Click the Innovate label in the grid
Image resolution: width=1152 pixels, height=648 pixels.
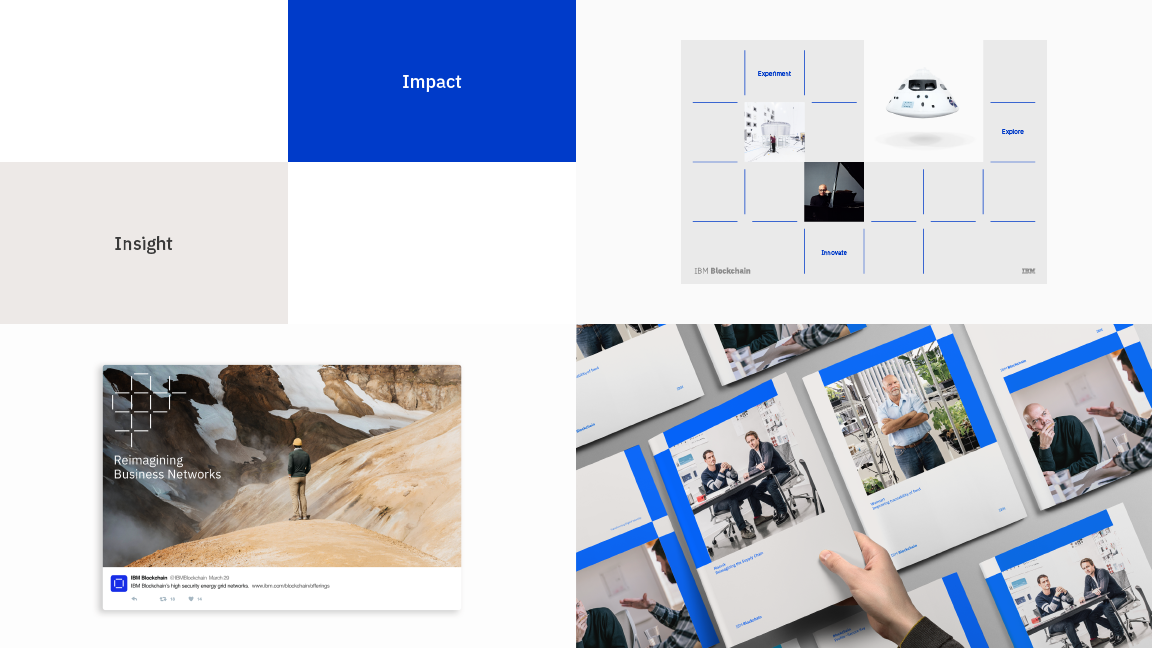pos(834,253)
